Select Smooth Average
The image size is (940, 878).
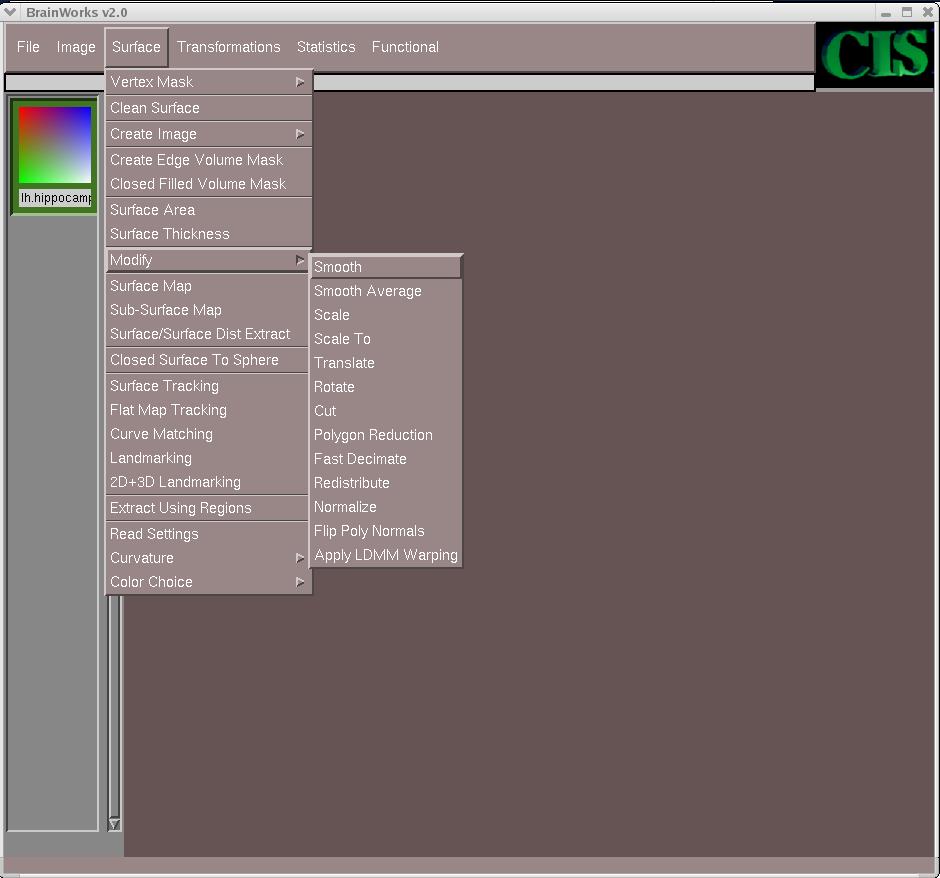coord(386,291)
